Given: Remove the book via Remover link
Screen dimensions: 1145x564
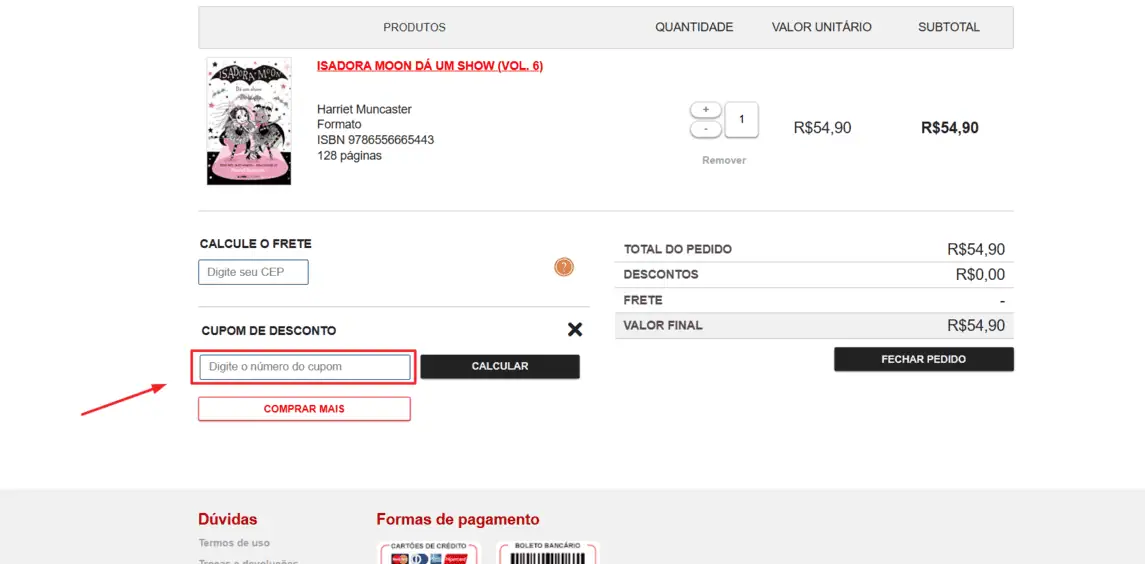Looking at the screenshot, I should pyautogui.click(x=724, y=160).
